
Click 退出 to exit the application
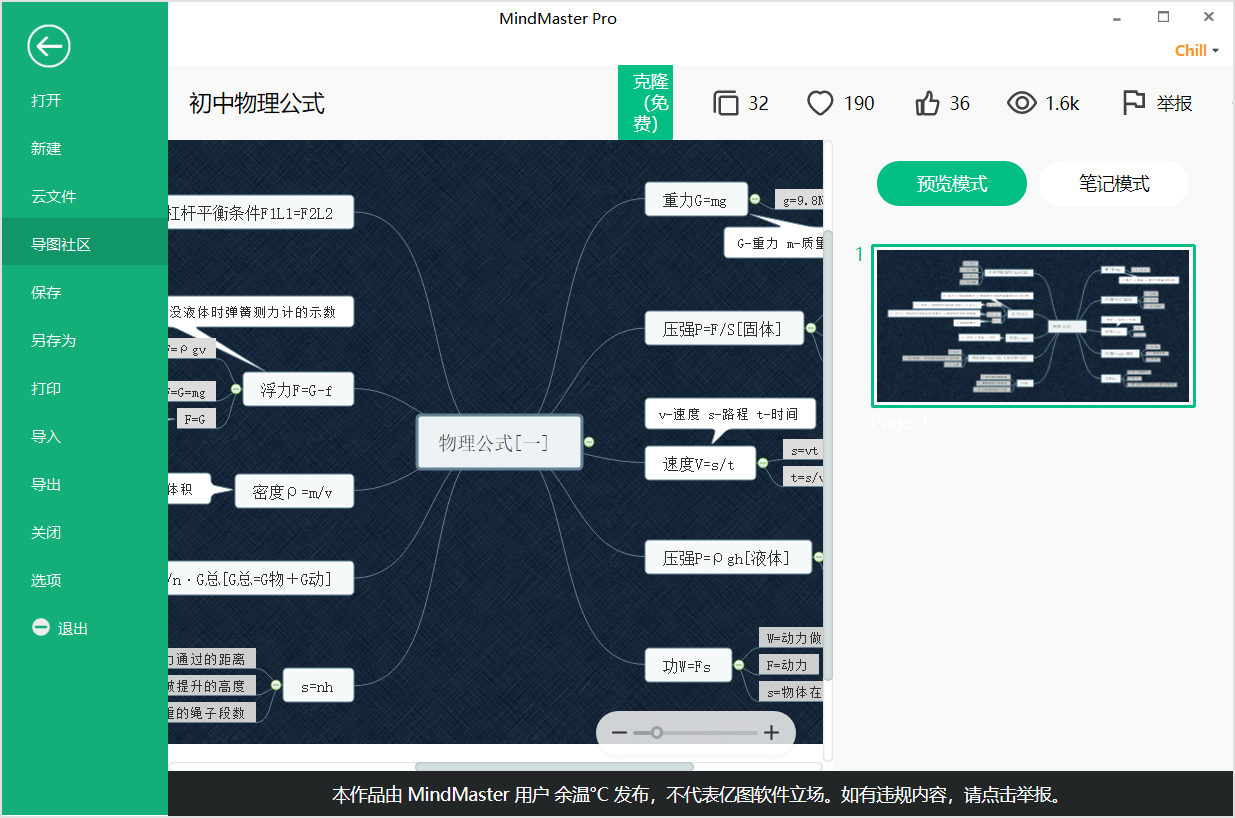point(72,628)
